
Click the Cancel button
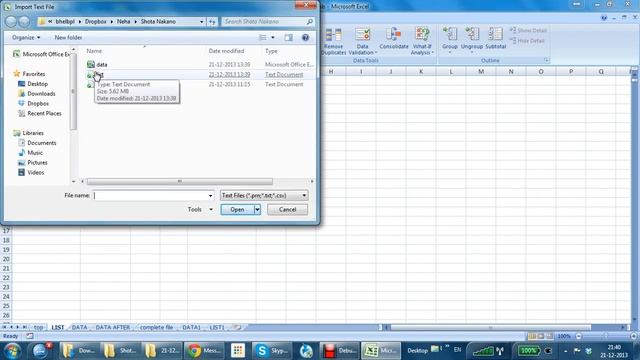click(x=287, y=209)
